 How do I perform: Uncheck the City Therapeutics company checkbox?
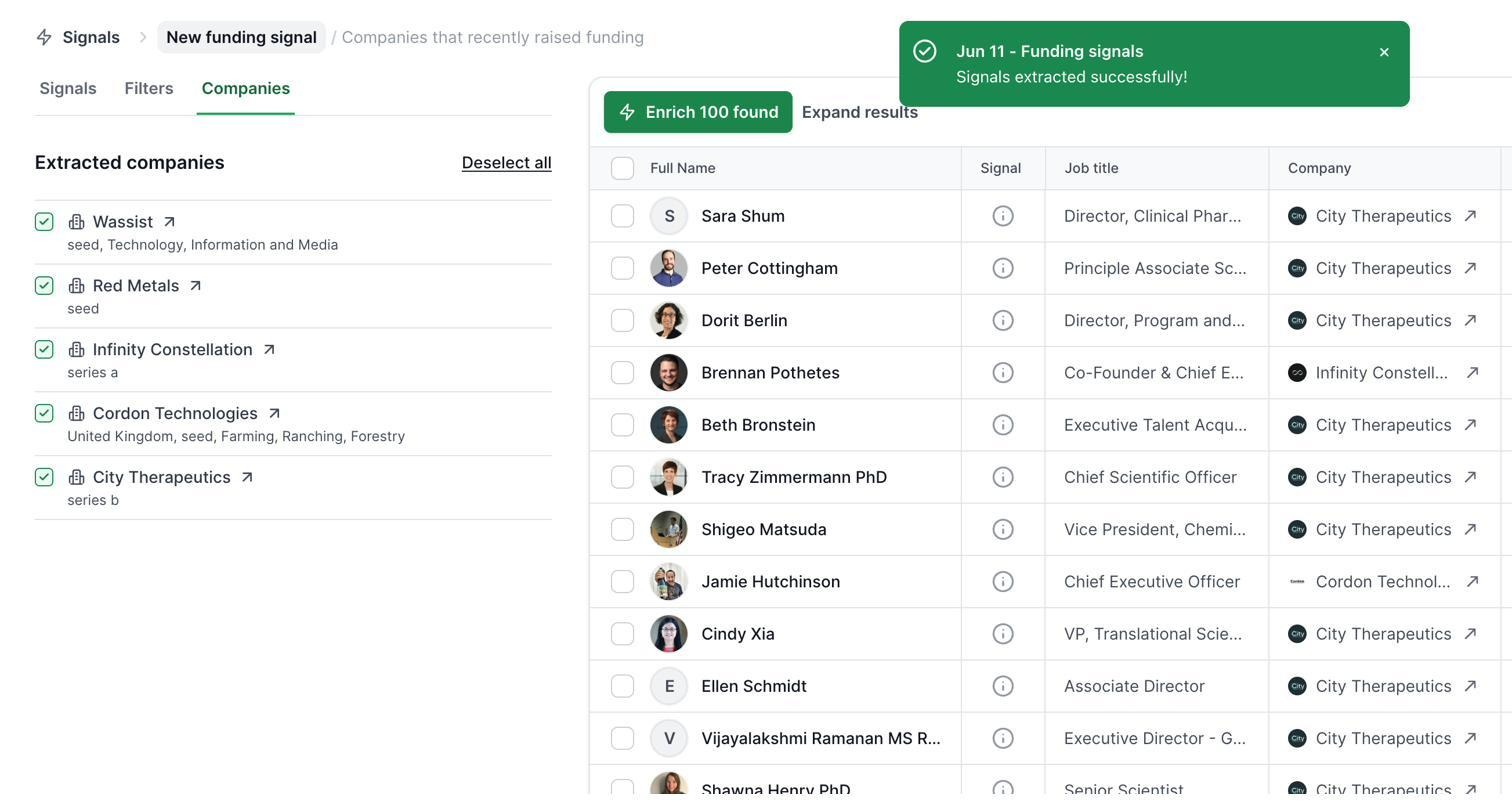coord(44,478)
